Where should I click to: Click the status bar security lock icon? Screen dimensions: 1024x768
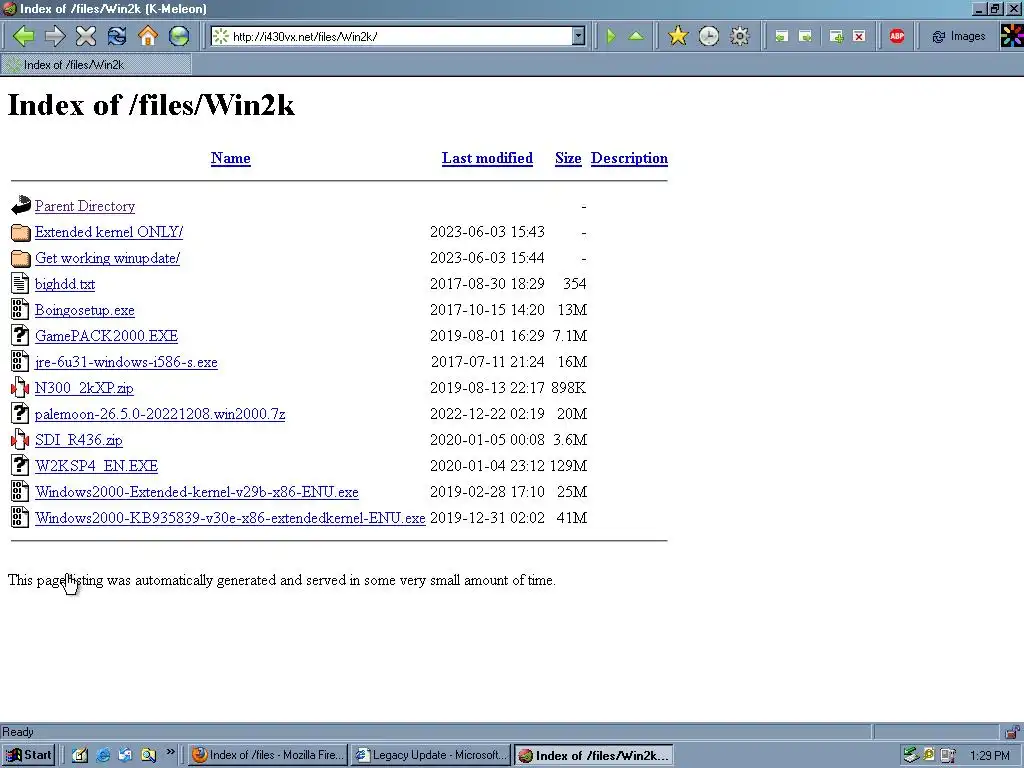pyautogui.click(x=1012, y=732)
